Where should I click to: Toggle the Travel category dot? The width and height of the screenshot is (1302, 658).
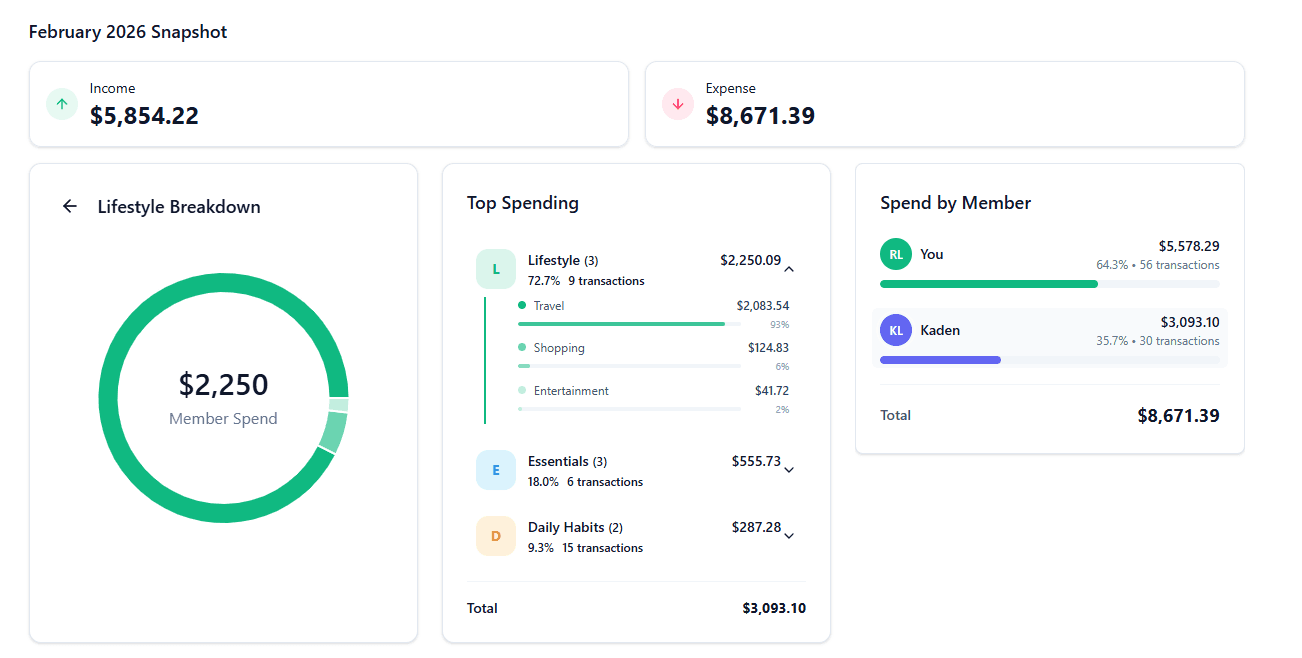coord(521,305)
